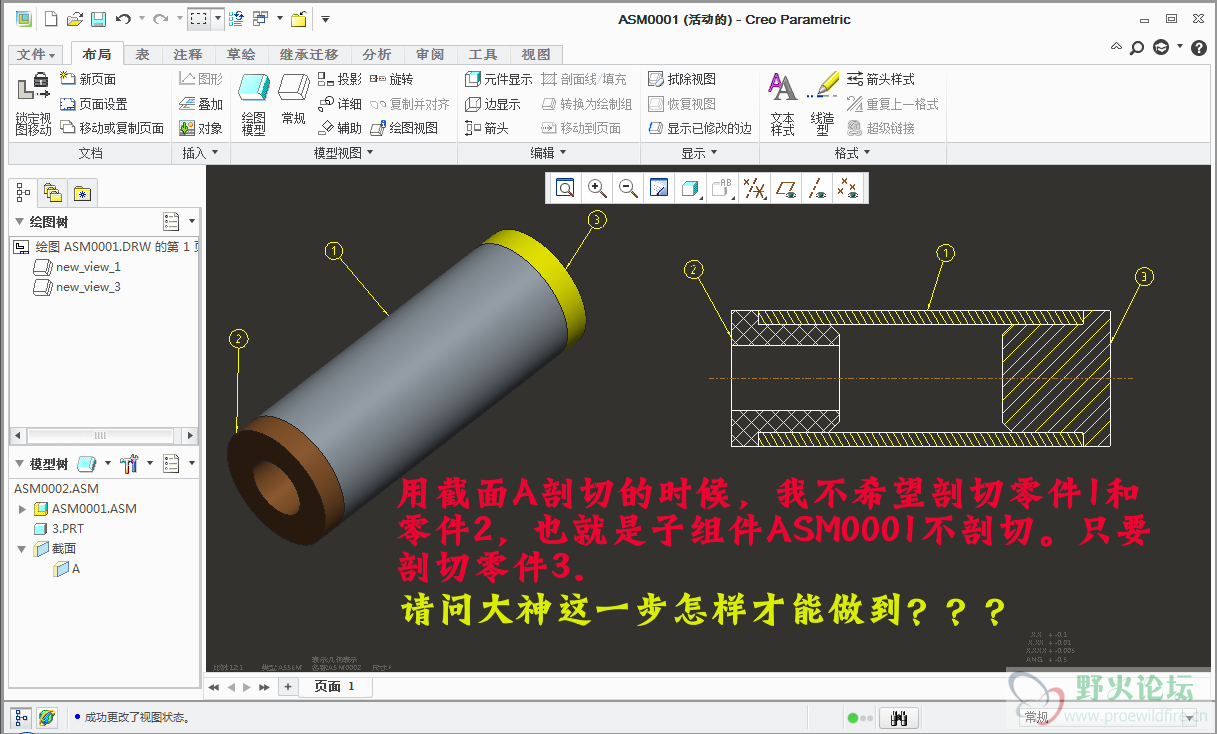Open command search magnifier icon

pyautogui.click(x=1137, y=47)
